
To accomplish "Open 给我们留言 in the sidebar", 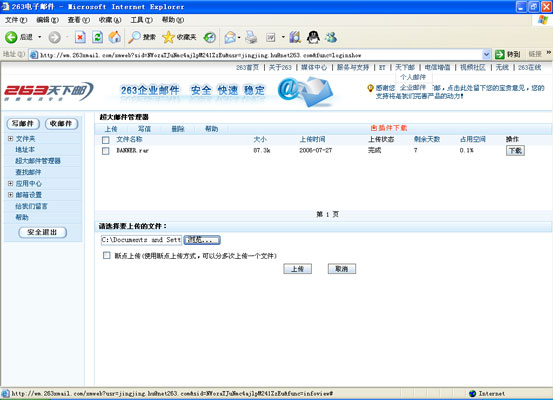I will point(31,206).
